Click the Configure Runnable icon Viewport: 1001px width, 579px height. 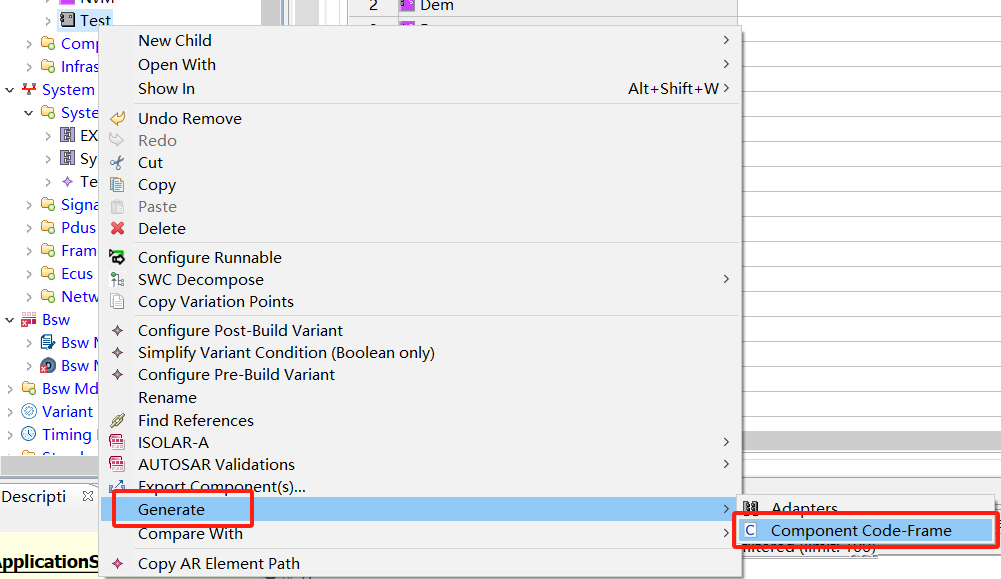click(x=117, y=258)
